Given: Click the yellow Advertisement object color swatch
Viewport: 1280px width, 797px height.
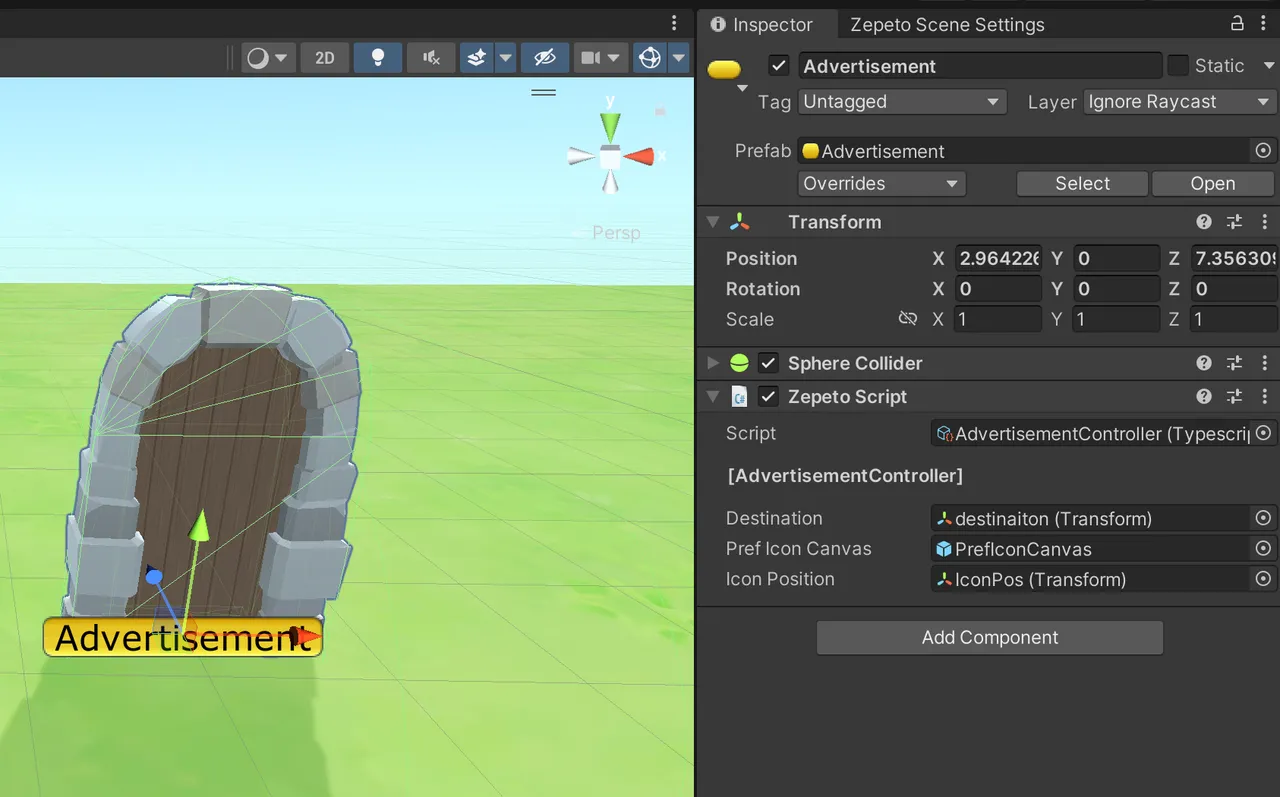Looking at the screenshot, I should [724, 68].
